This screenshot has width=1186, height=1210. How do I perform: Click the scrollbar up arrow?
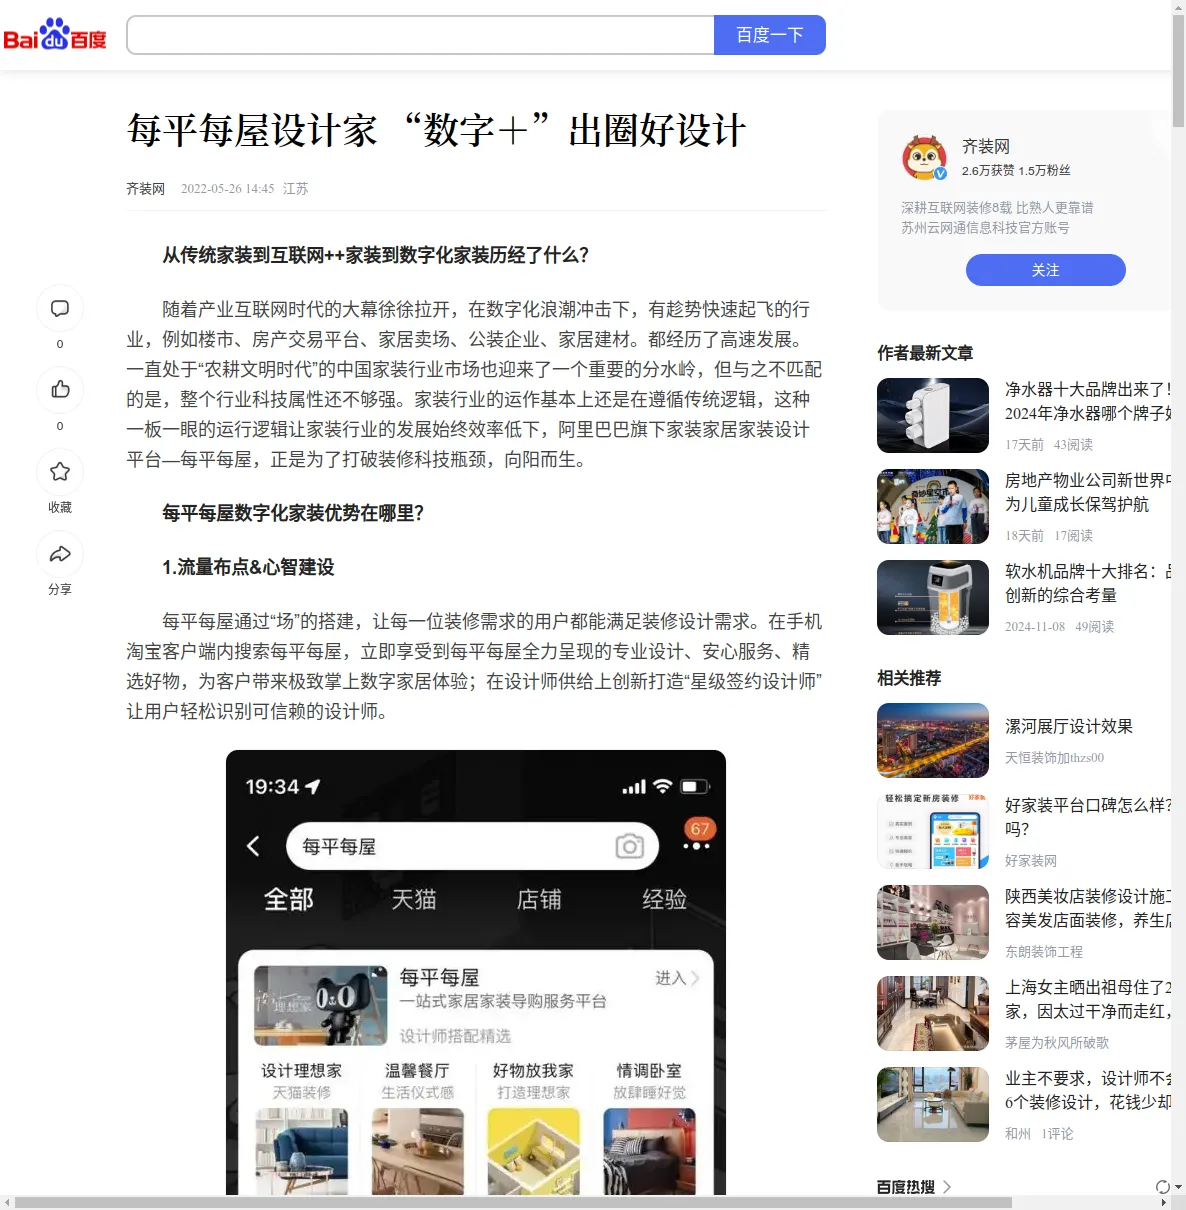click(1178, 6)
